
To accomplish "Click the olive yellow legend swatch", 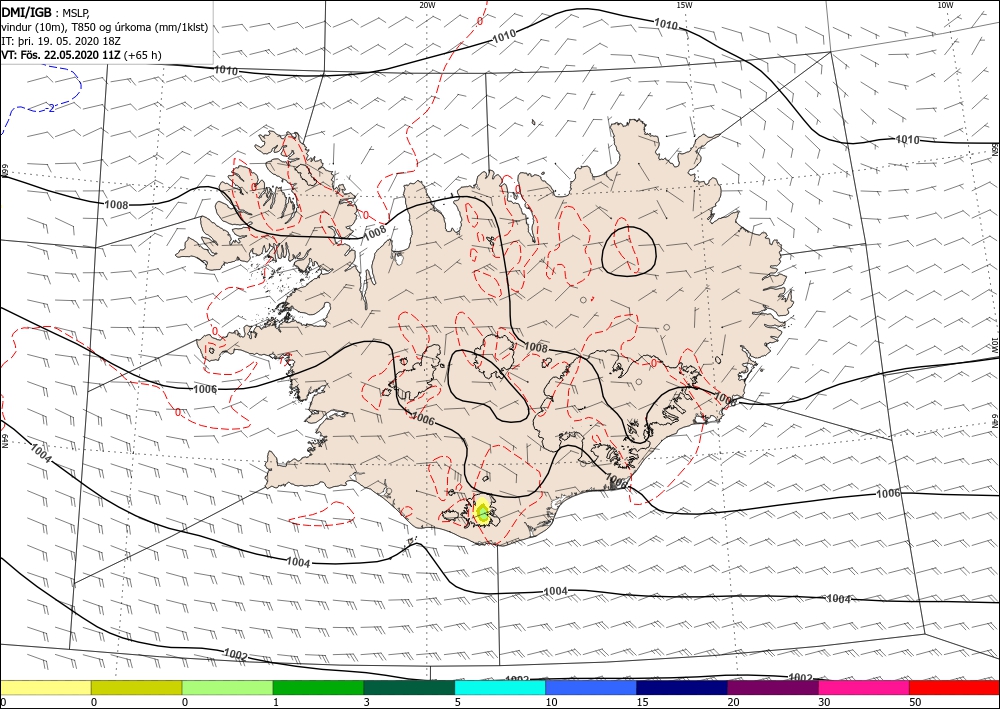I will [x=136, y=687].
